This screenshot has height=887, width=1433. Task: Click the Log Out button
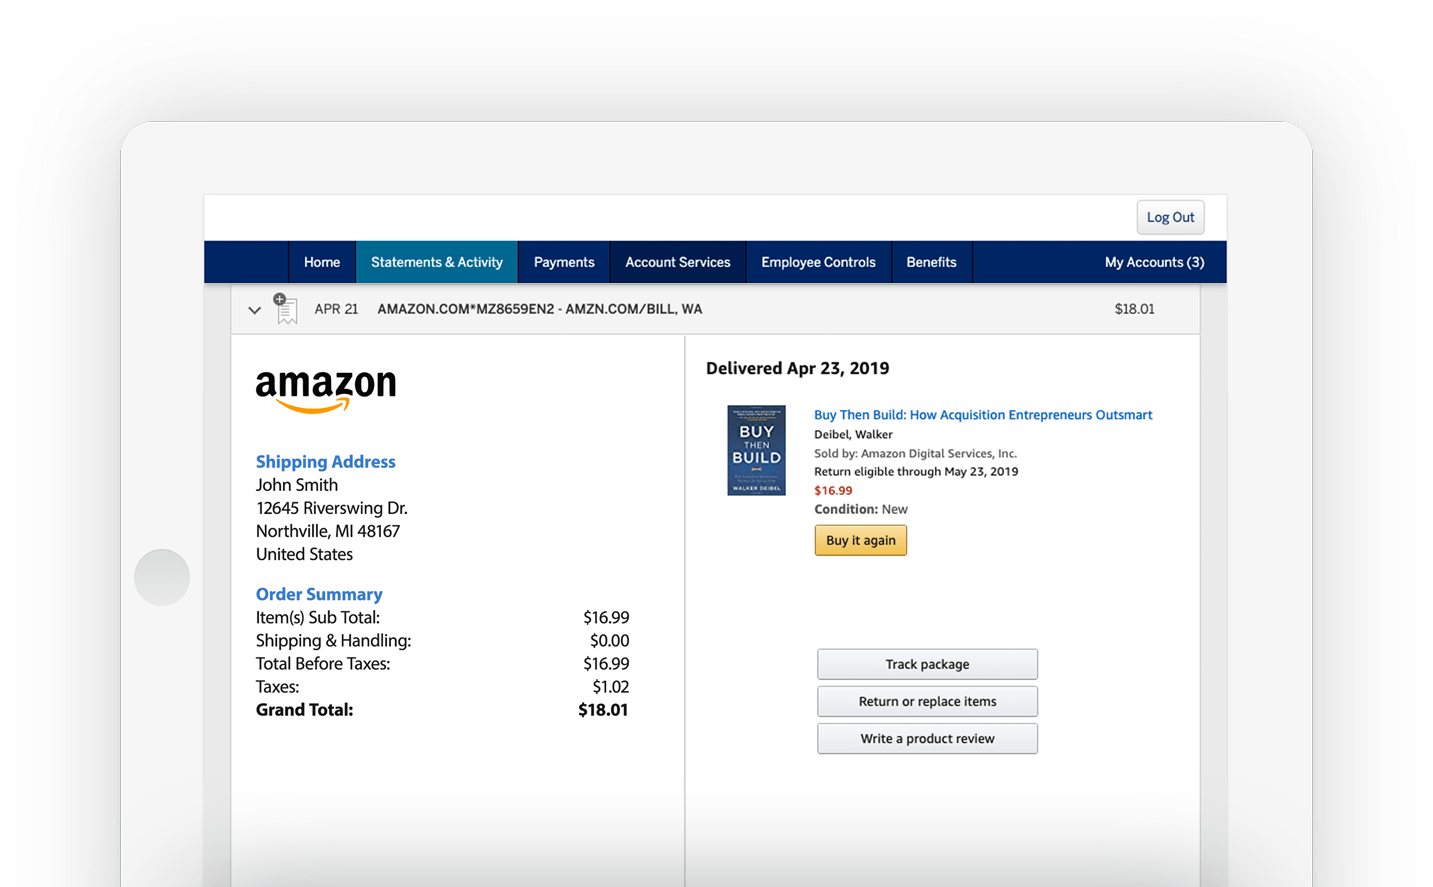1170,217
